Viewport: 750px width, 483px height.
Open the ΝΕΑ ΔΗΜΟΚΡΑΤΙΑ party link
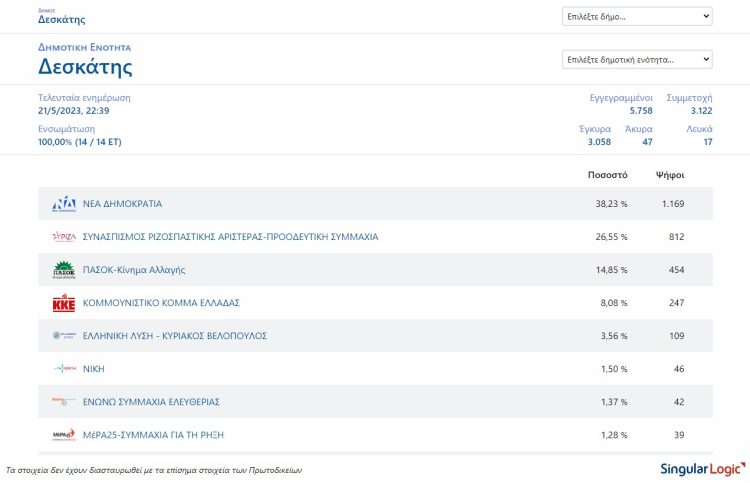click(122, 204)
